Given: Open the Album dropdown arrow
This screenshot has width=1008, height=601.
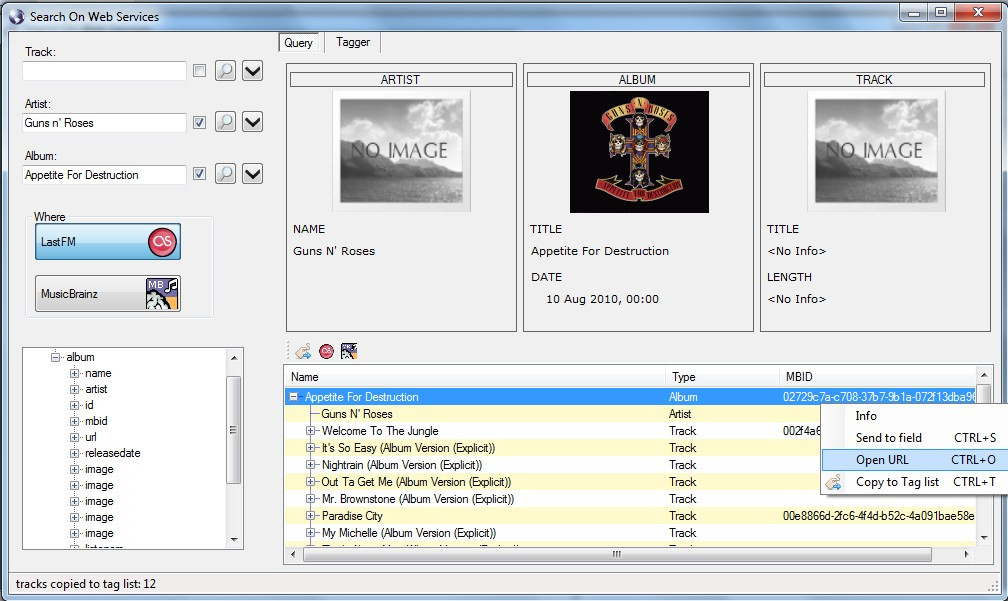Looking at the screenshot, I should (x=253, y=174).
